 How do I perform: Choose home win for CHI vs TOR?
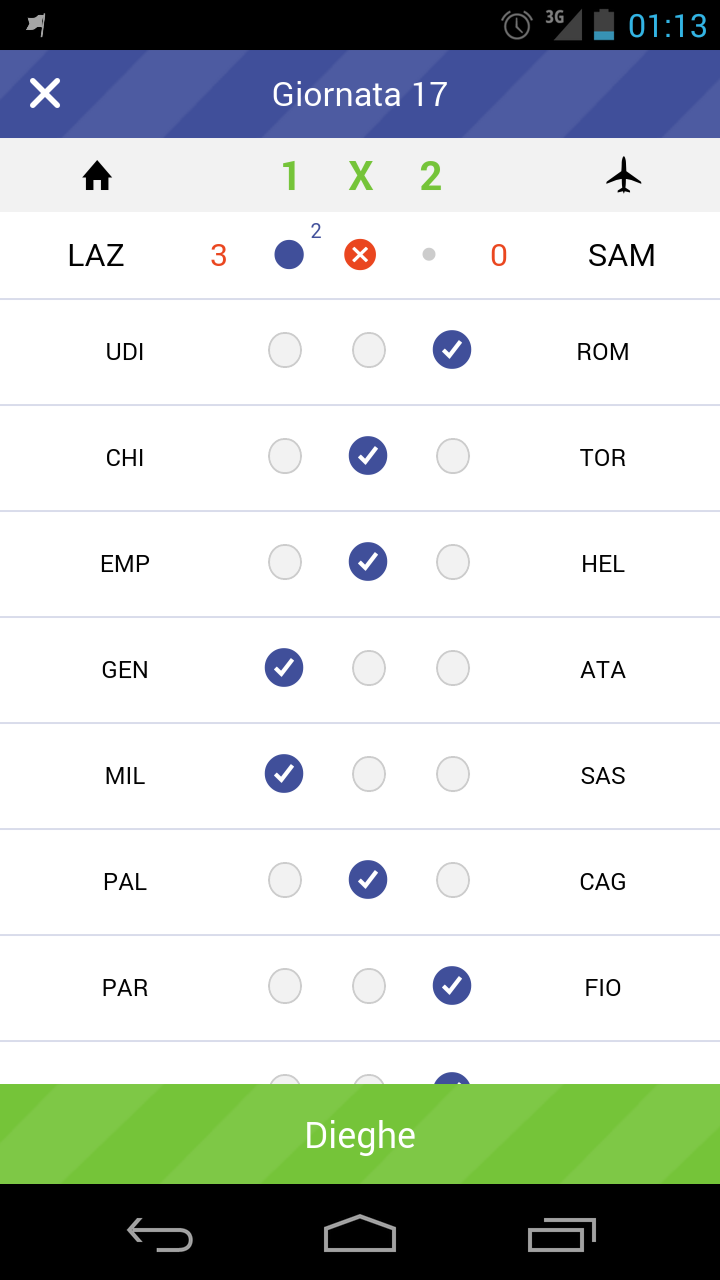pos(285,456)
